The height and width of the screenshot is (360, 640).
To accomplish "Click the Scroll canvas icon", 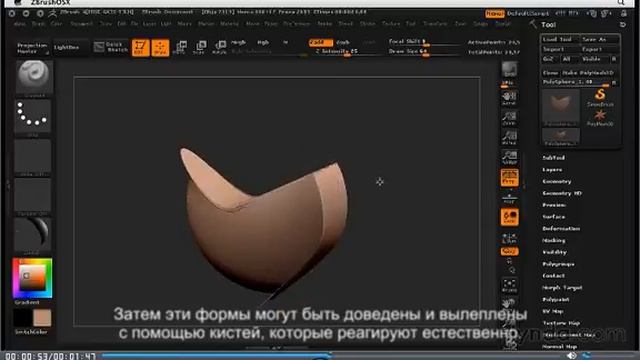I will click(x=509, y=99).
